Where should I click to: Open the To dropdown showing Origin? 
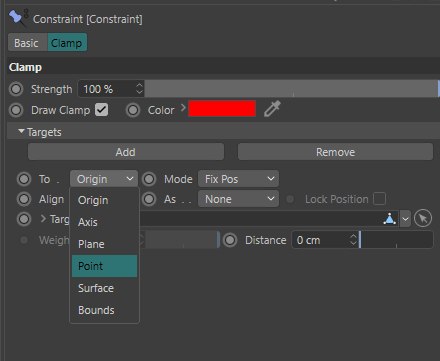click(104, 179)
